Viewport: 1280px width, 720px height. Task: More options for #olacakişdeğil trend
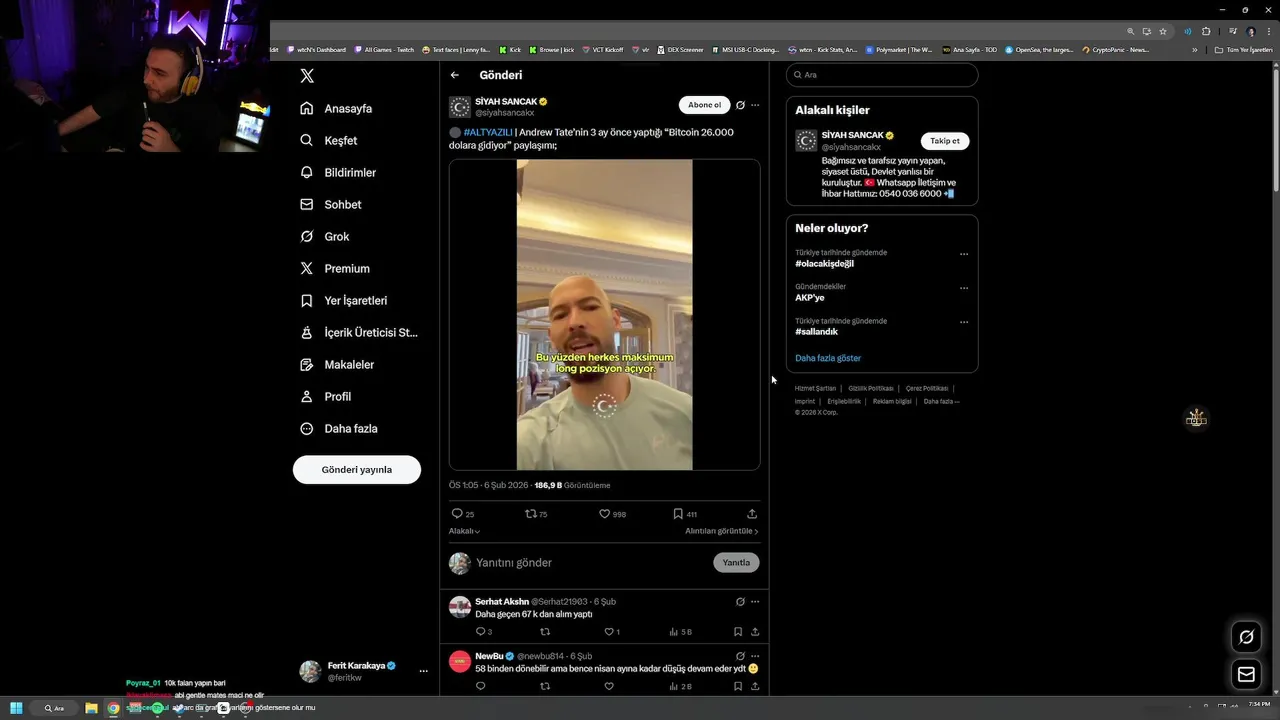[964, 254]
